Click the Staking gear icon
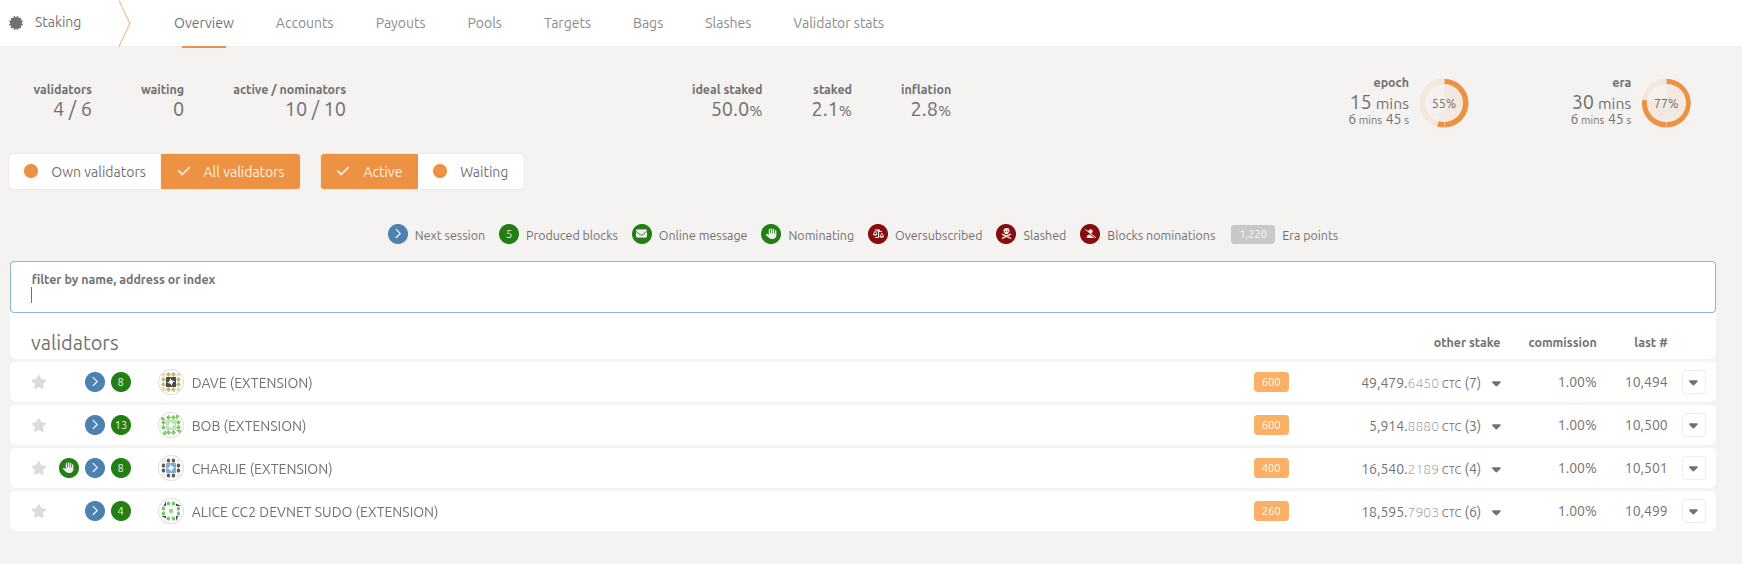This screenshot has height=564, width=1742. [16, 23]
